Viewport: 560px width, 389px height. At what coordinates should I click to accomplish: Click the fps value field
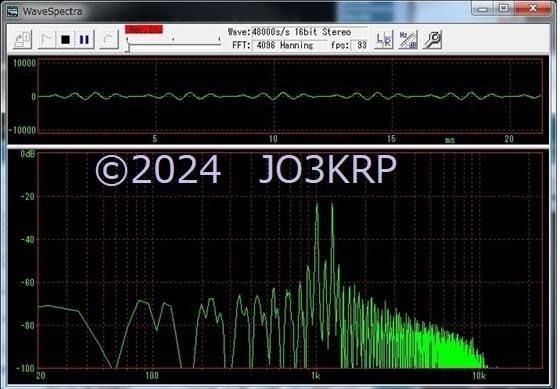pyautogui.click(x=359, y=45)
